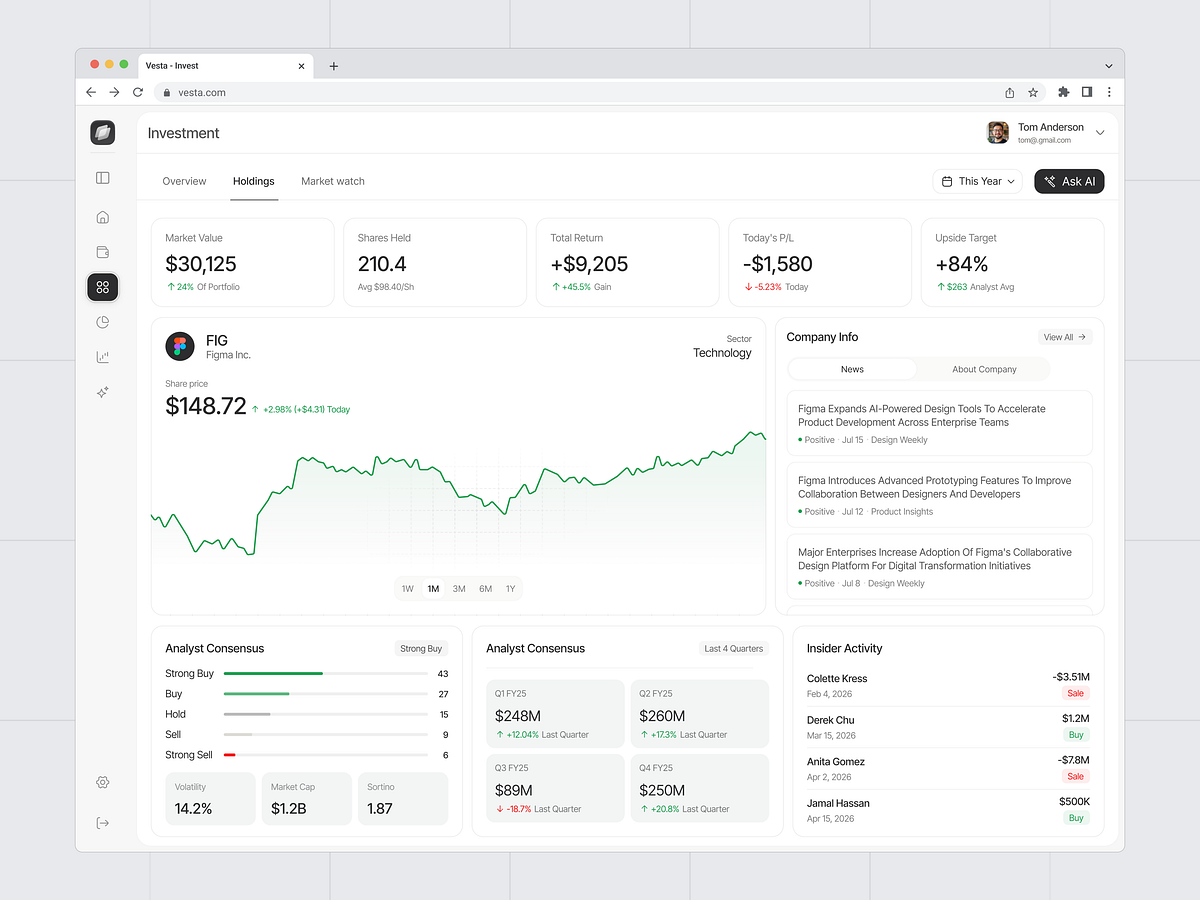Go forward with browser forward arrow
Screen dimensions: 1200x900
[x=114, y=92]
